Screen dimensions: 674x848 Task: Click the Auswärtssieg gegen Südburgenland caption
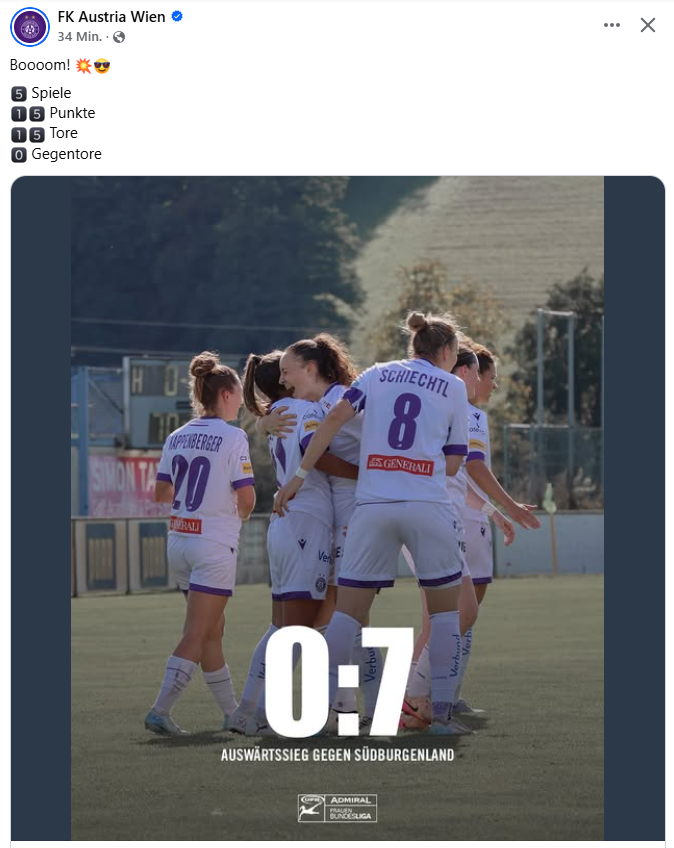coord(338,755)
